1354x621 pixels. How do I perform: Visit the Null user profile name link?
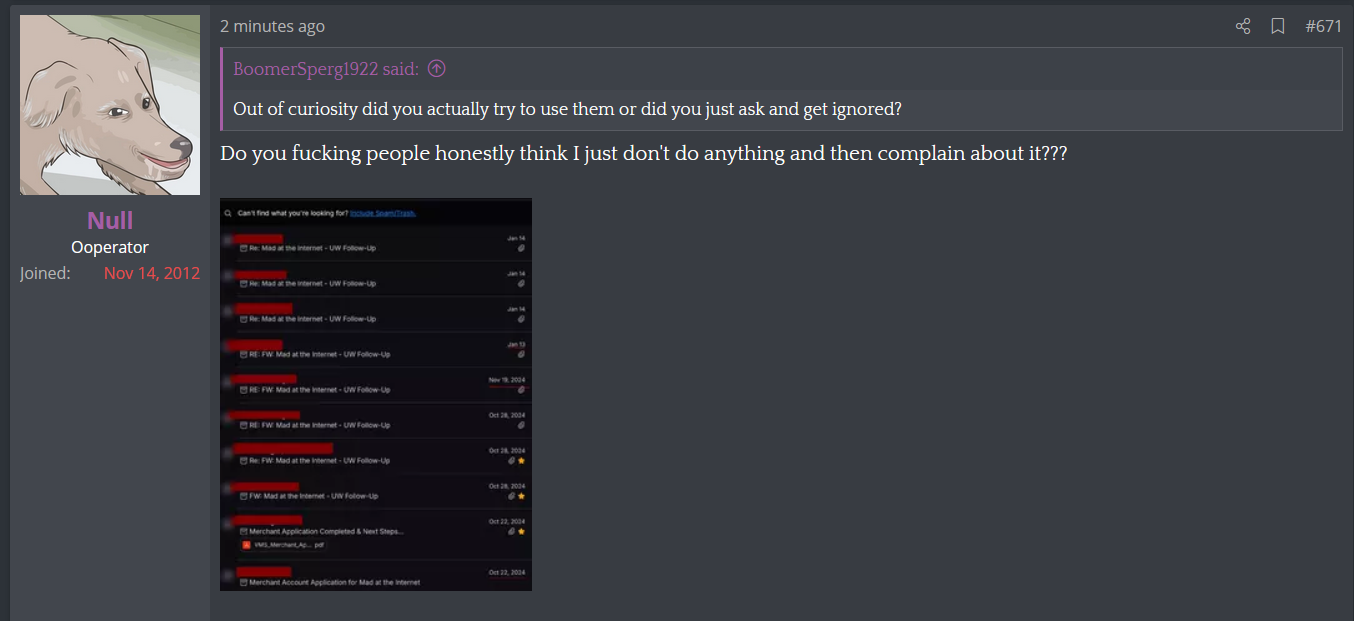110,220
